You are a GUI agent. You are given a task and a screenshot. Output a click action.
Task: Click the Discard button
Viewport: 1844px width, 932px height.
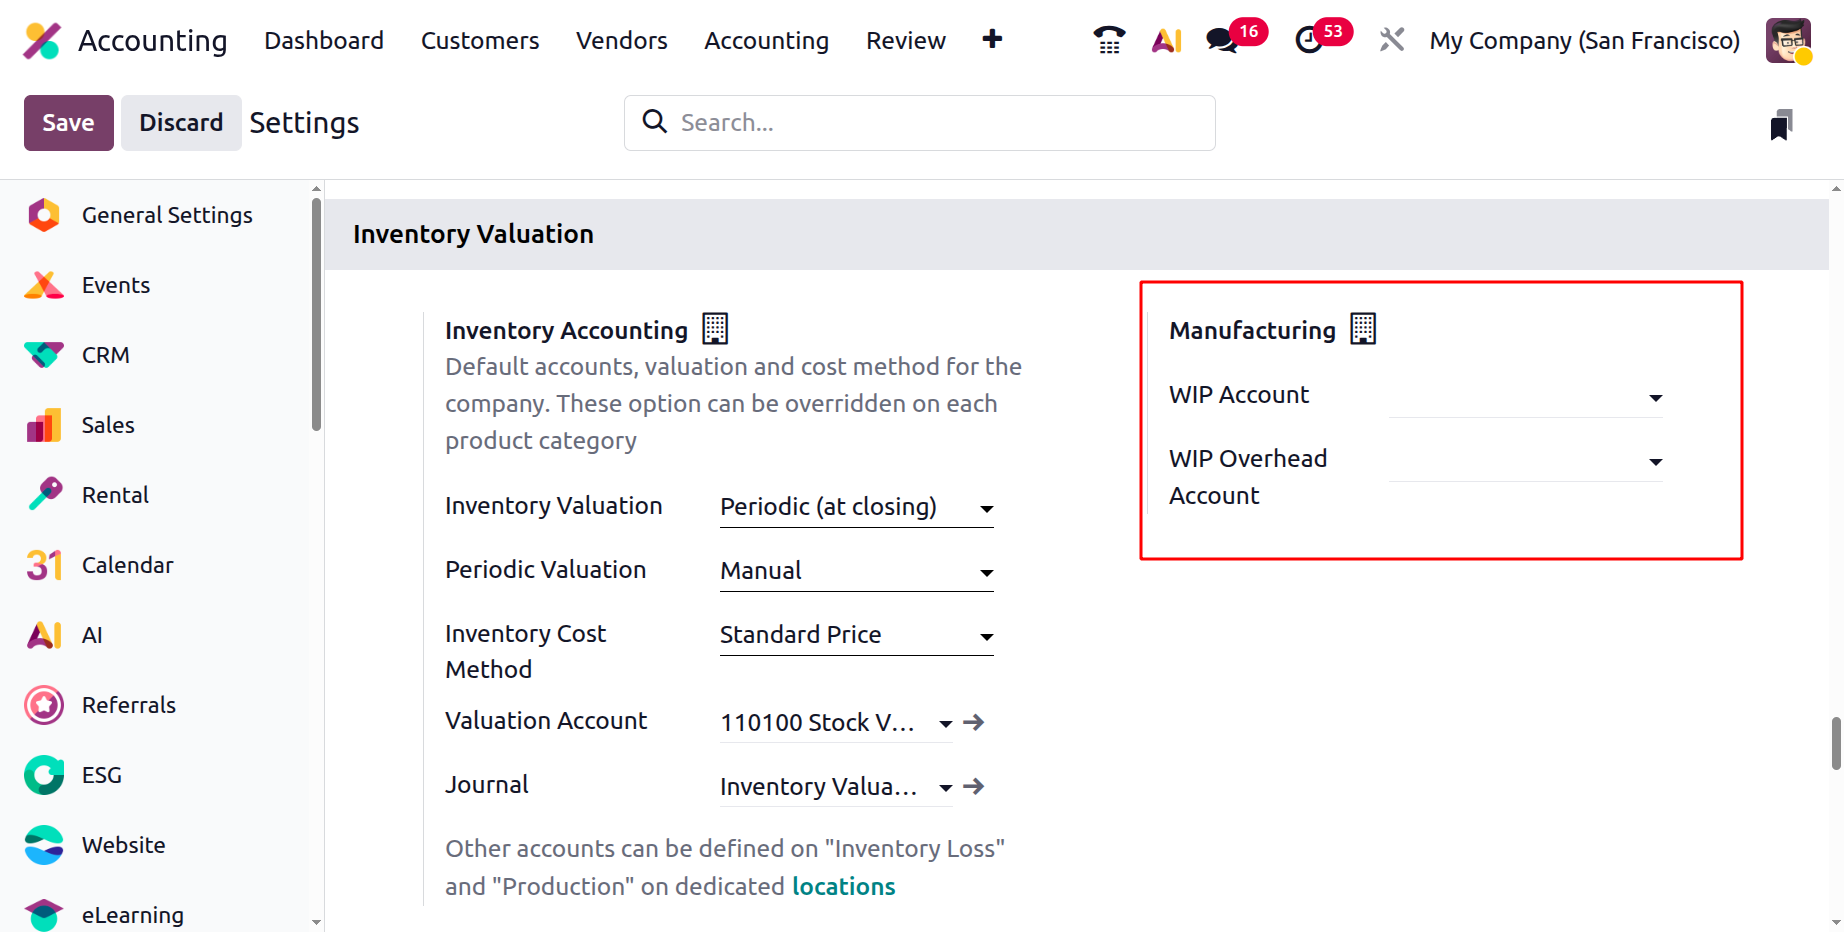coord(181,123)
